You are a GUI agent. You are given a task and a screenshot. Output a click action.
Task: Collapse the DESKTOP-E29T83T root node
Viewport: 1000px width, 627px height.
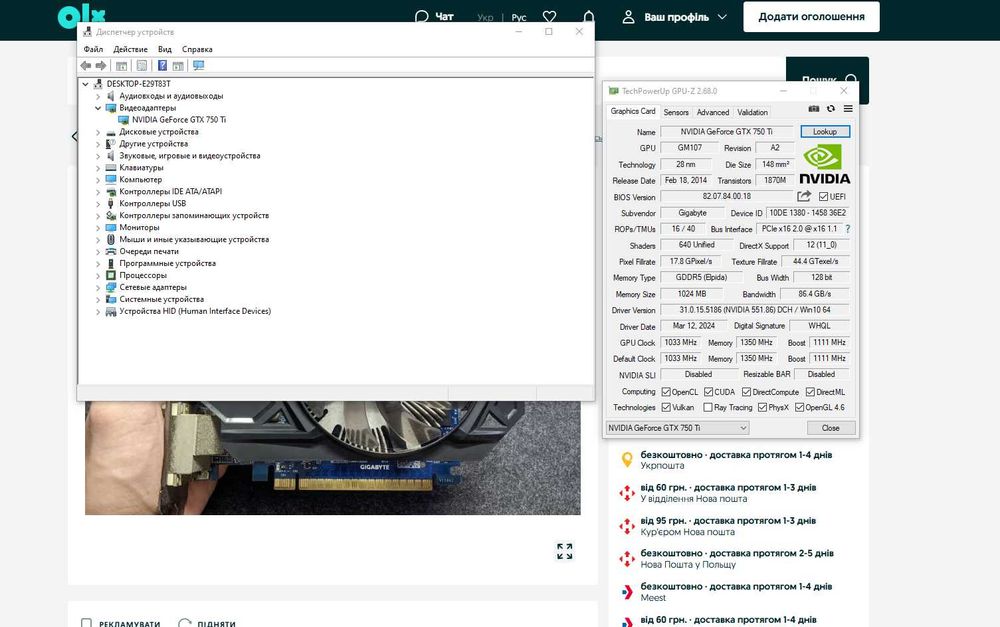[x=85, y=84]
